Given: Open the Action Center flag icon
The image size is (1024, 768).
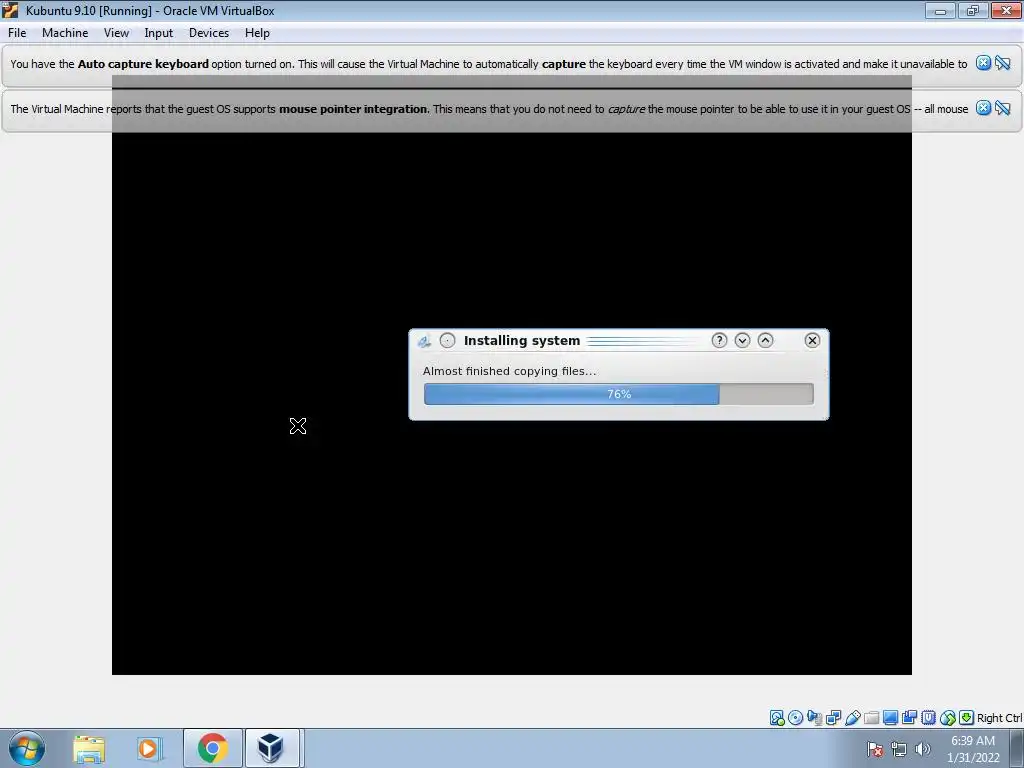Looking at the screenshot, I should (x=875, y=749).
